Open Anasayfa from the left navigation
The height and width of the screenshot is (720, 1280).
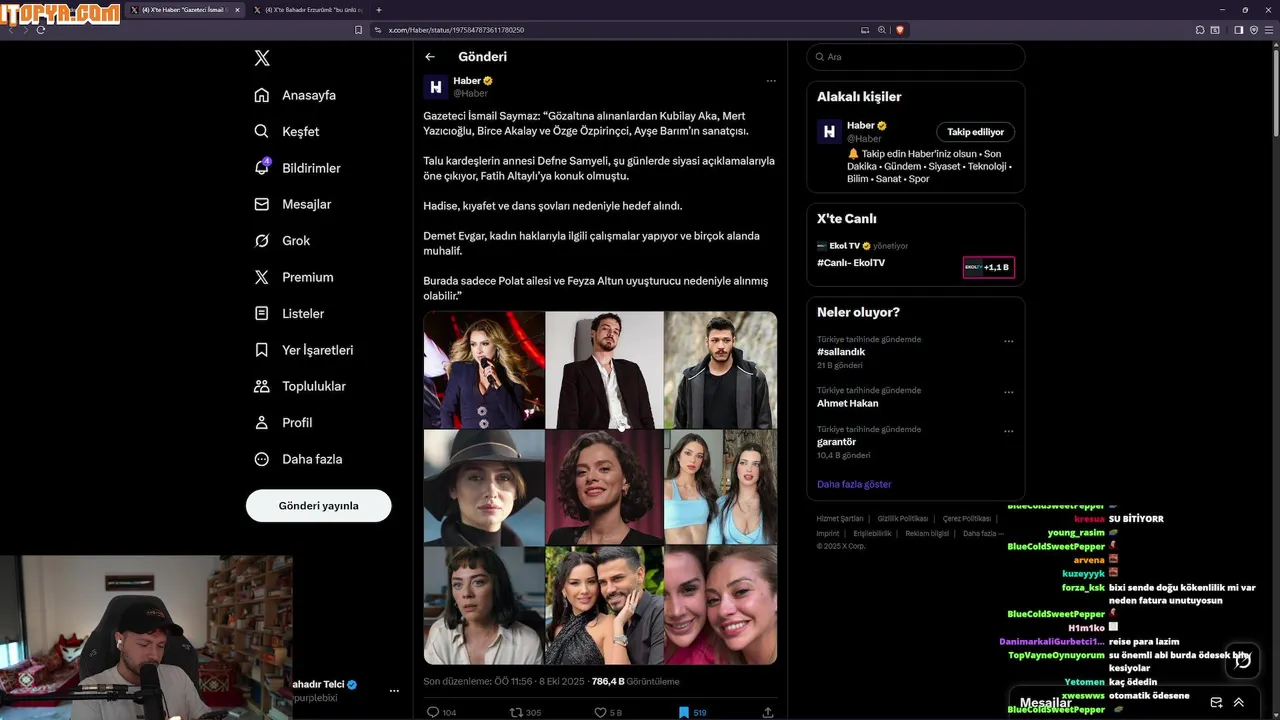tap(295, 95)
